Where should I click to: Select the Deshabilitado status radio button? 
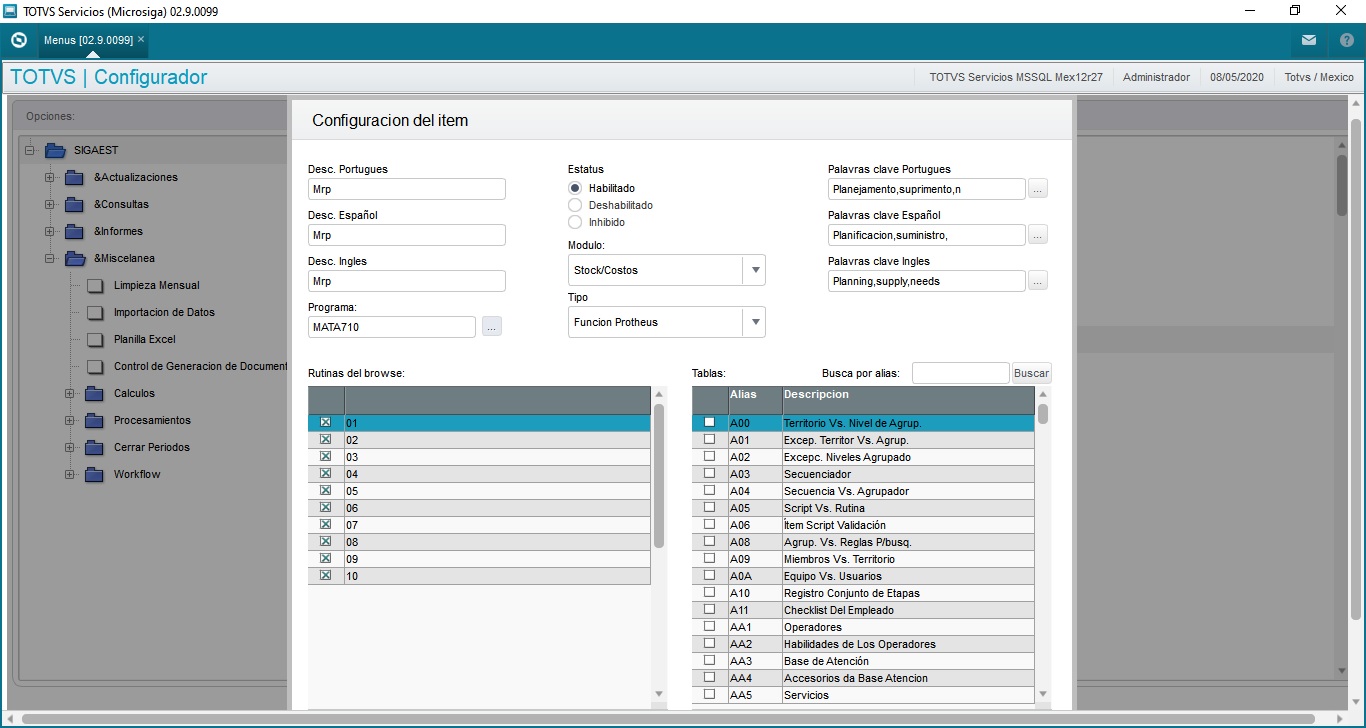(x=575, y=205)
